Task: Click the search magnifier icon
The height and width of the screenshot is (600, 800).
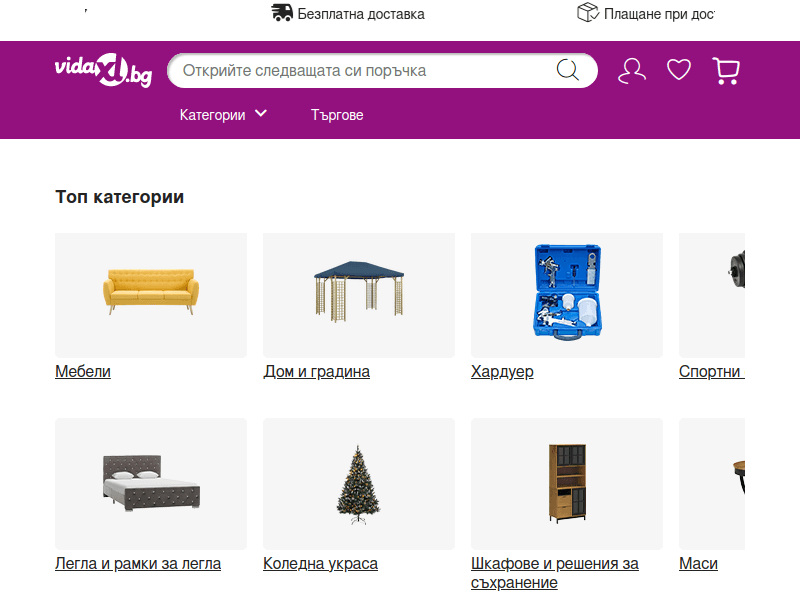Action: (567, 70)
